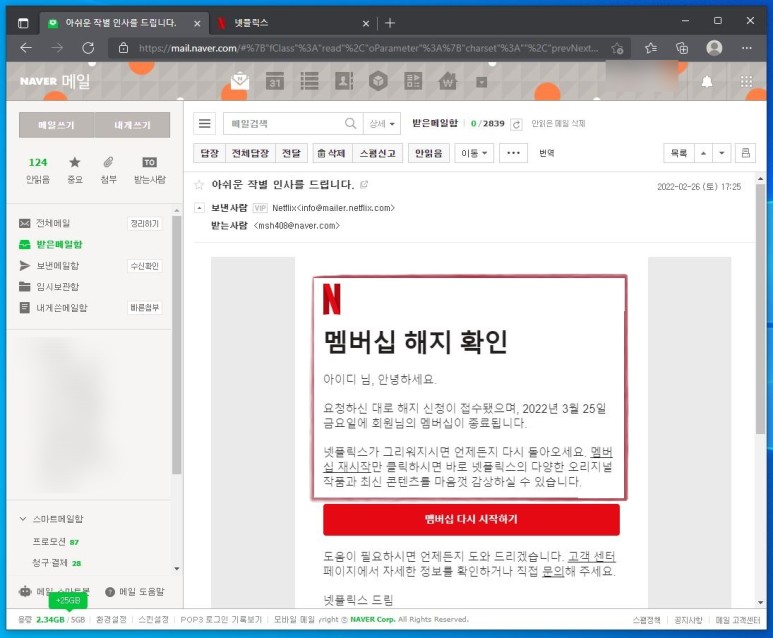Filter mails with attachment clip icon
The height and width of the screenshot is (638, 773).
click(108, 170)
